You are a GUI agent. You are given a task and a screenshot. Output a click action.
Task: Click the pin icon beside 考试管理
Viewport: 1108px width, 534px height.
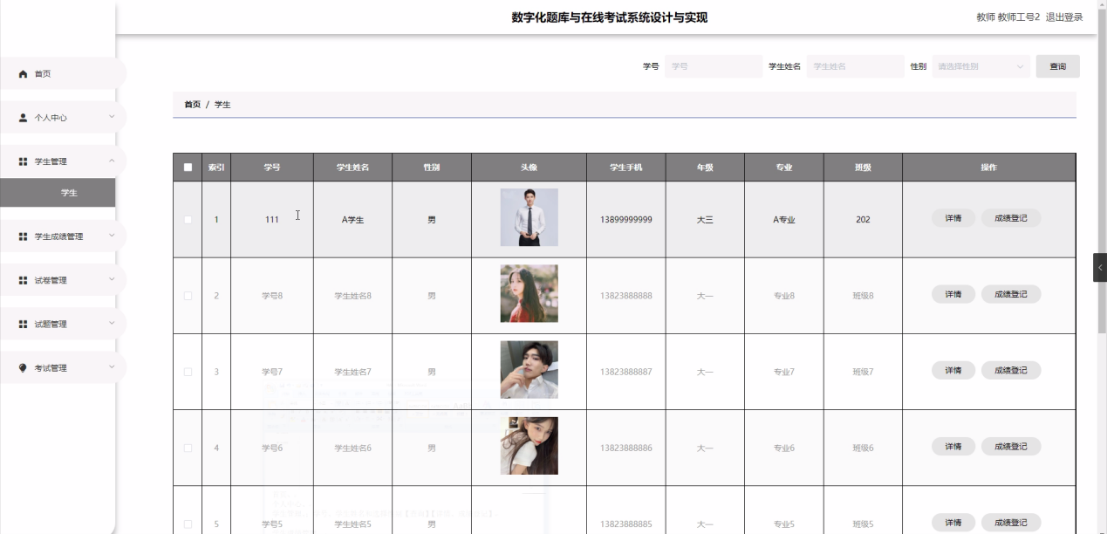tap(23, 368)
